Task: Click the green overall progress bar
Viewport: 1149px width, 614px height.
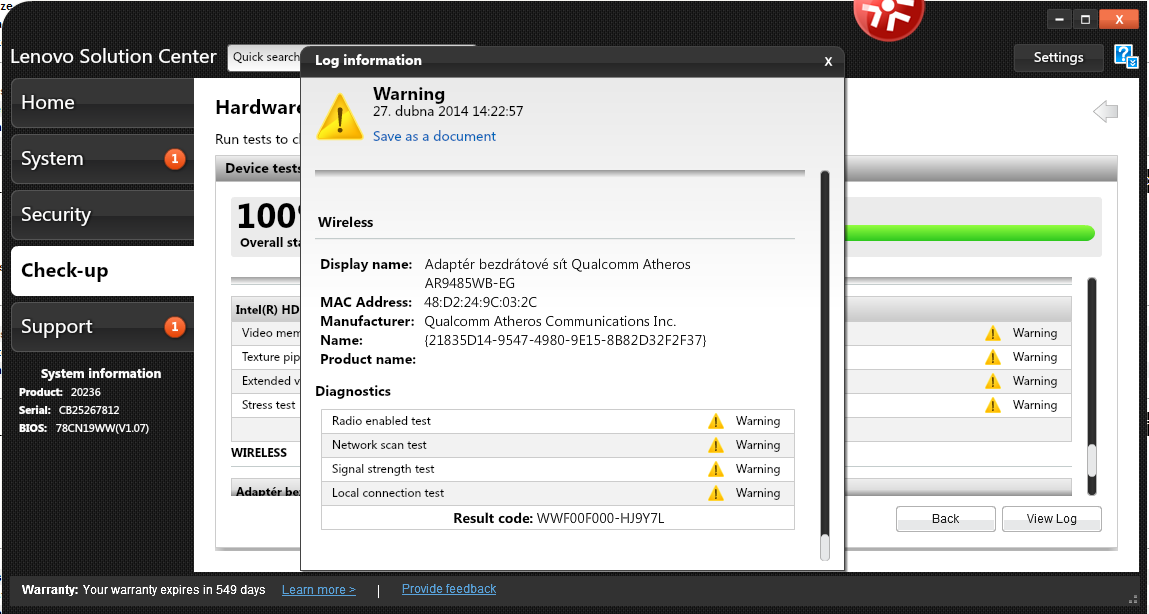Action: click(969, 233)
